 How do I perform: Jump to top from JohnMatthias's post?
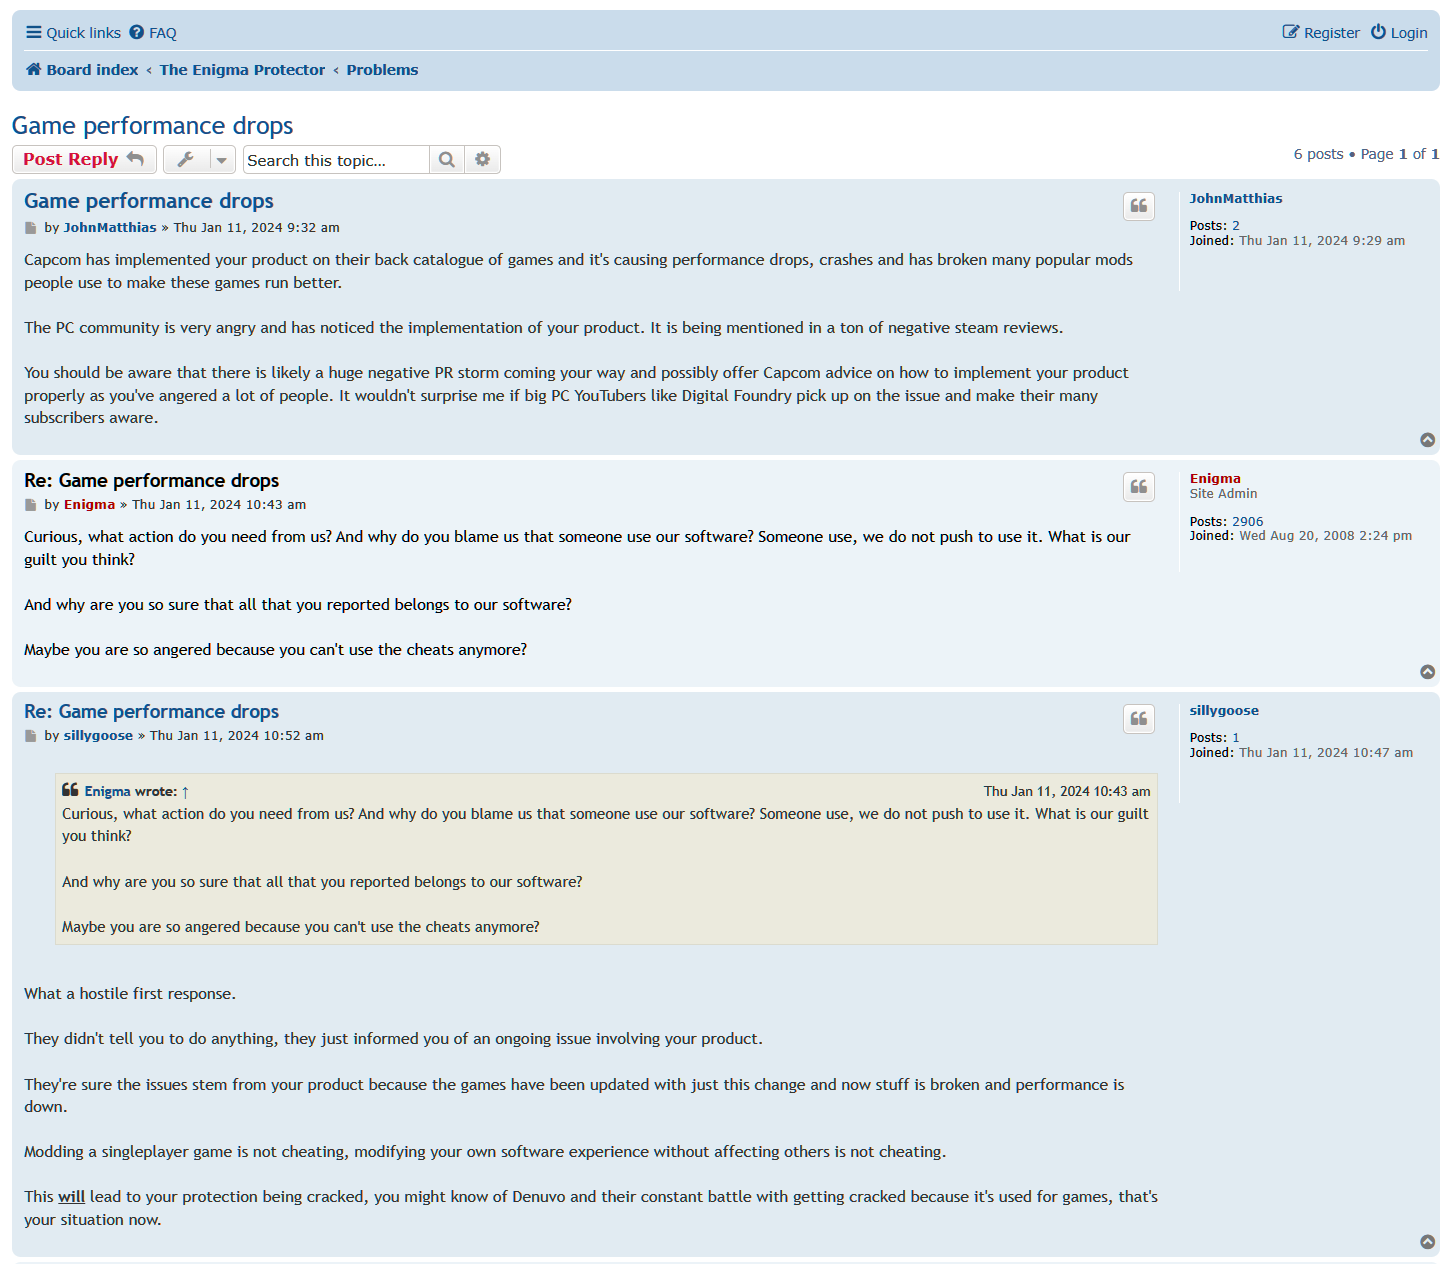pyautogui.click(x=1428, y=440)
